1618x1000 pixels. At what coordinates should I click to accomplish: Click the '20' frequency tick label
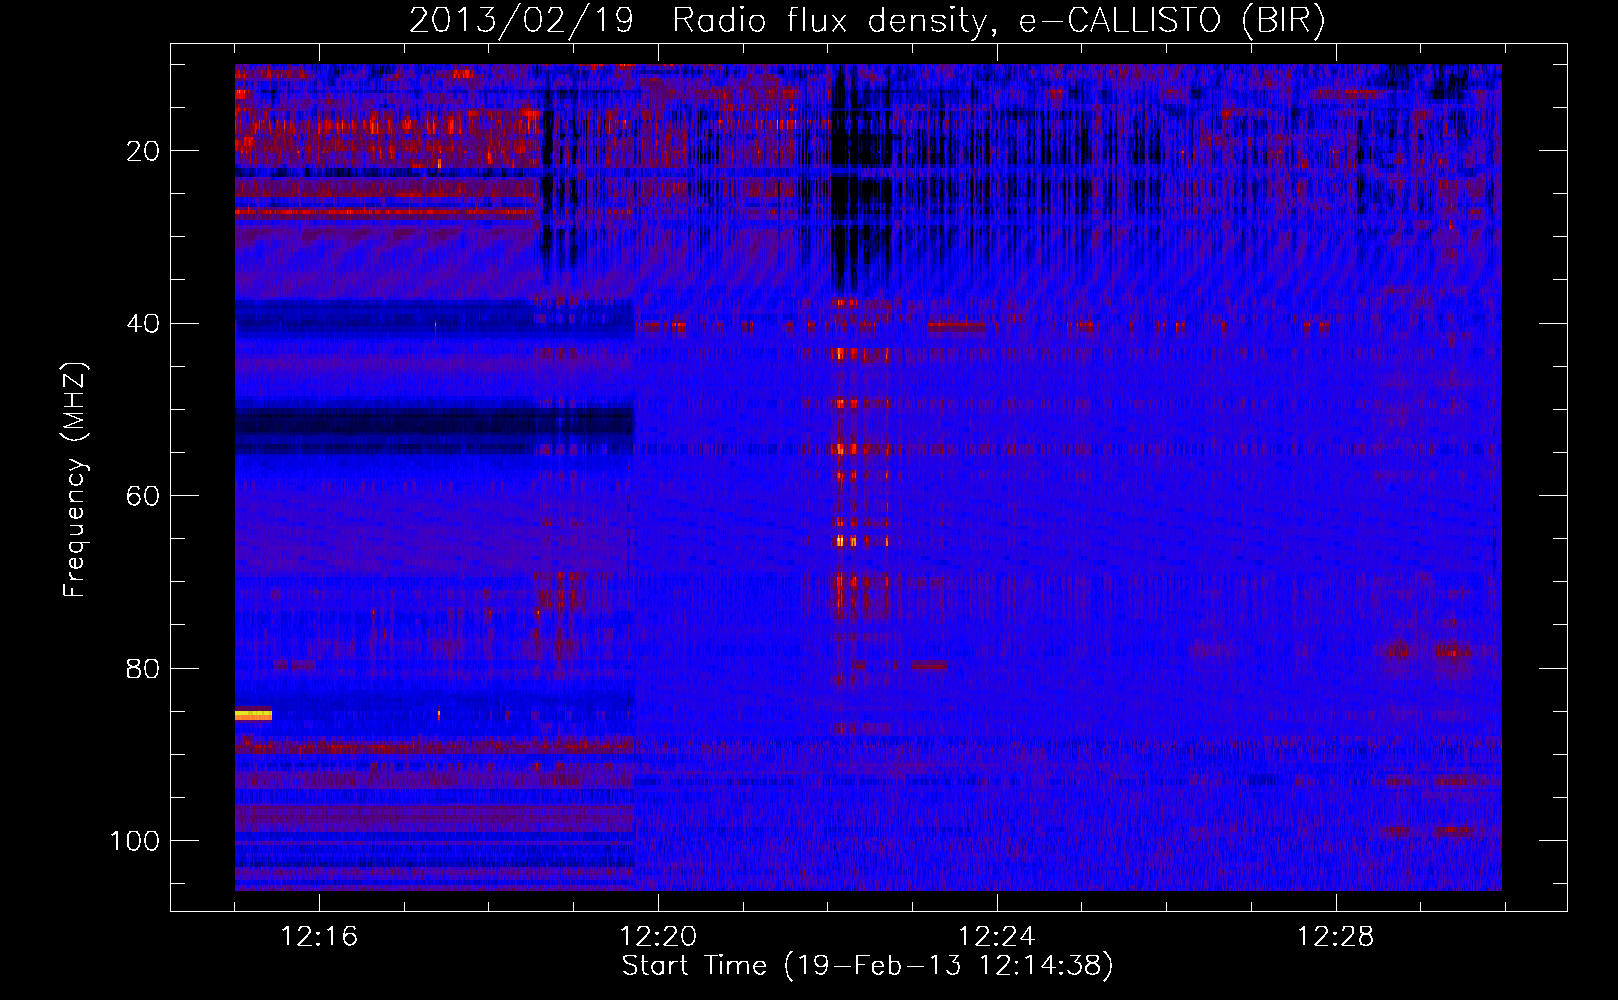pos(144,151)
